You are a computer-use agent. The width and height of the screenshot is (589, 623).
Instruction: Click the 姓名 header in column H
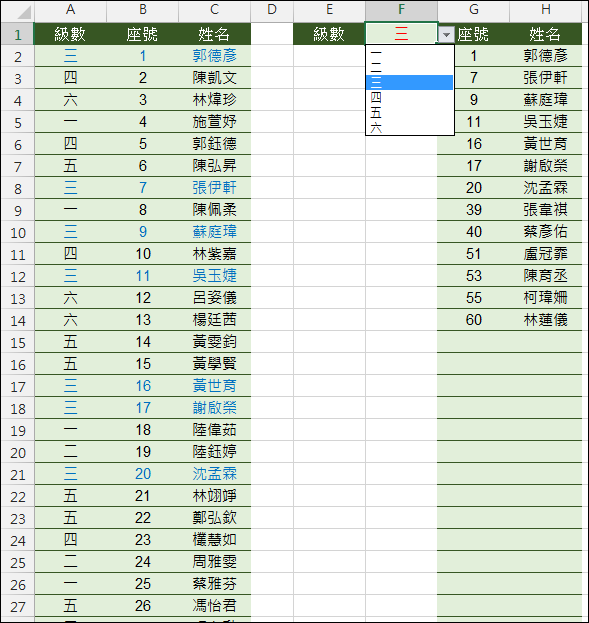(546, 34)
